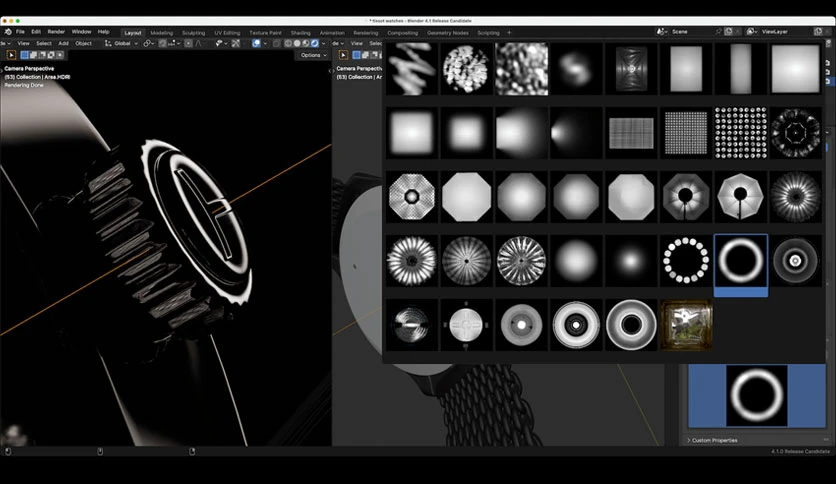
Task: Switch left viewport to wireframe shading
Action: coord(288,43)
